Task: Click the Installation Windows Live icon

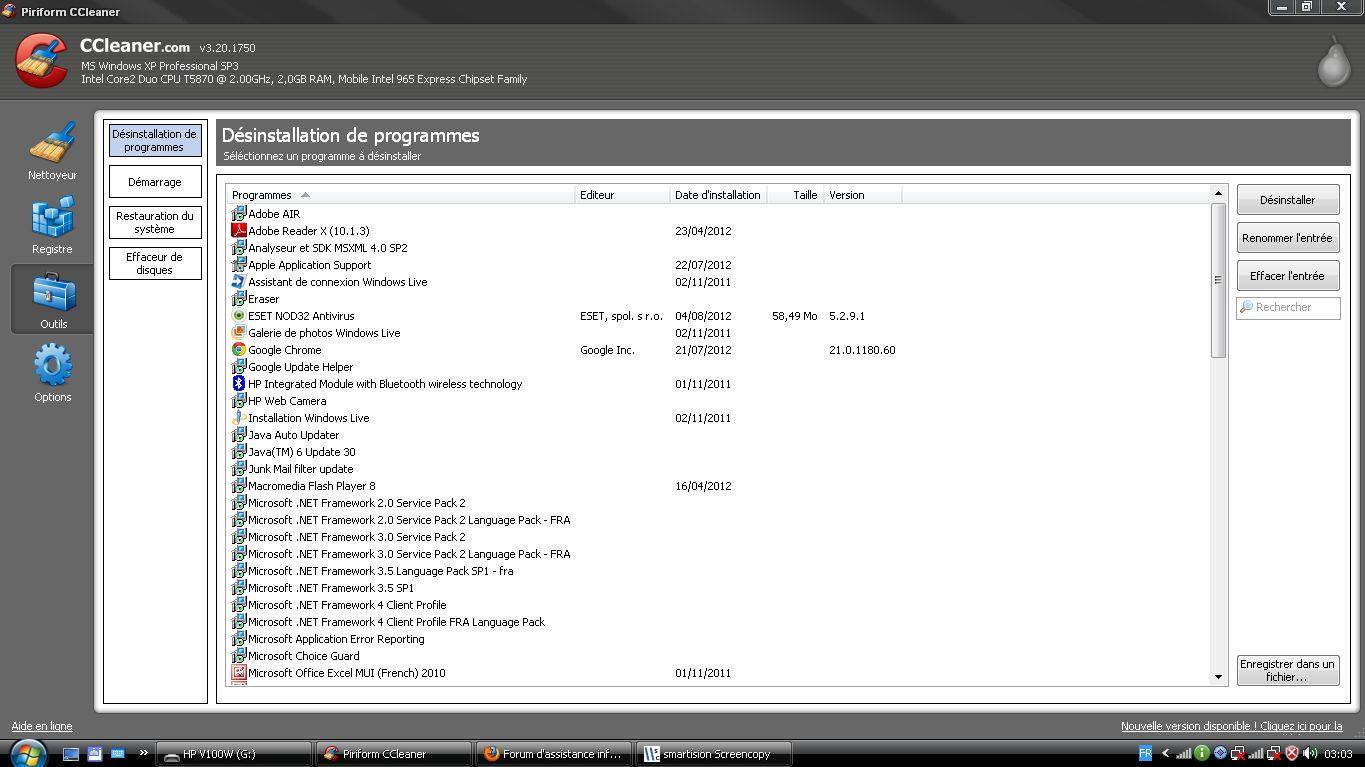Action: 238,418
